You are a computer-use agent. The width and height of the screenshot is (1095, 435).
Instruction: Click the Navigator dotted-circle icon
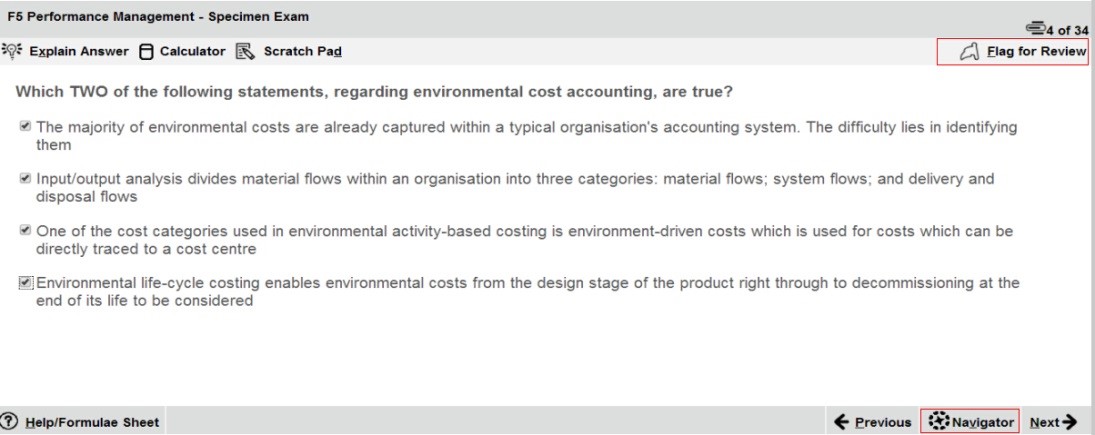click(x=940, y=421)
